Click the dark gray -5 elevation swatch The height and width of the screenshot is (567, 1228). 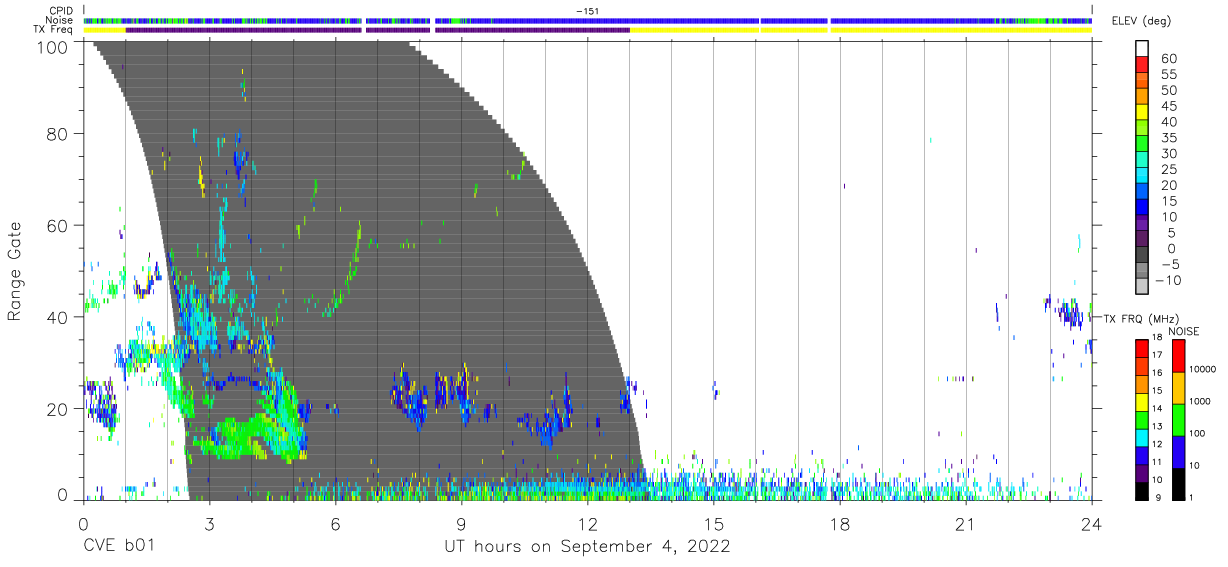(1141, 256)
